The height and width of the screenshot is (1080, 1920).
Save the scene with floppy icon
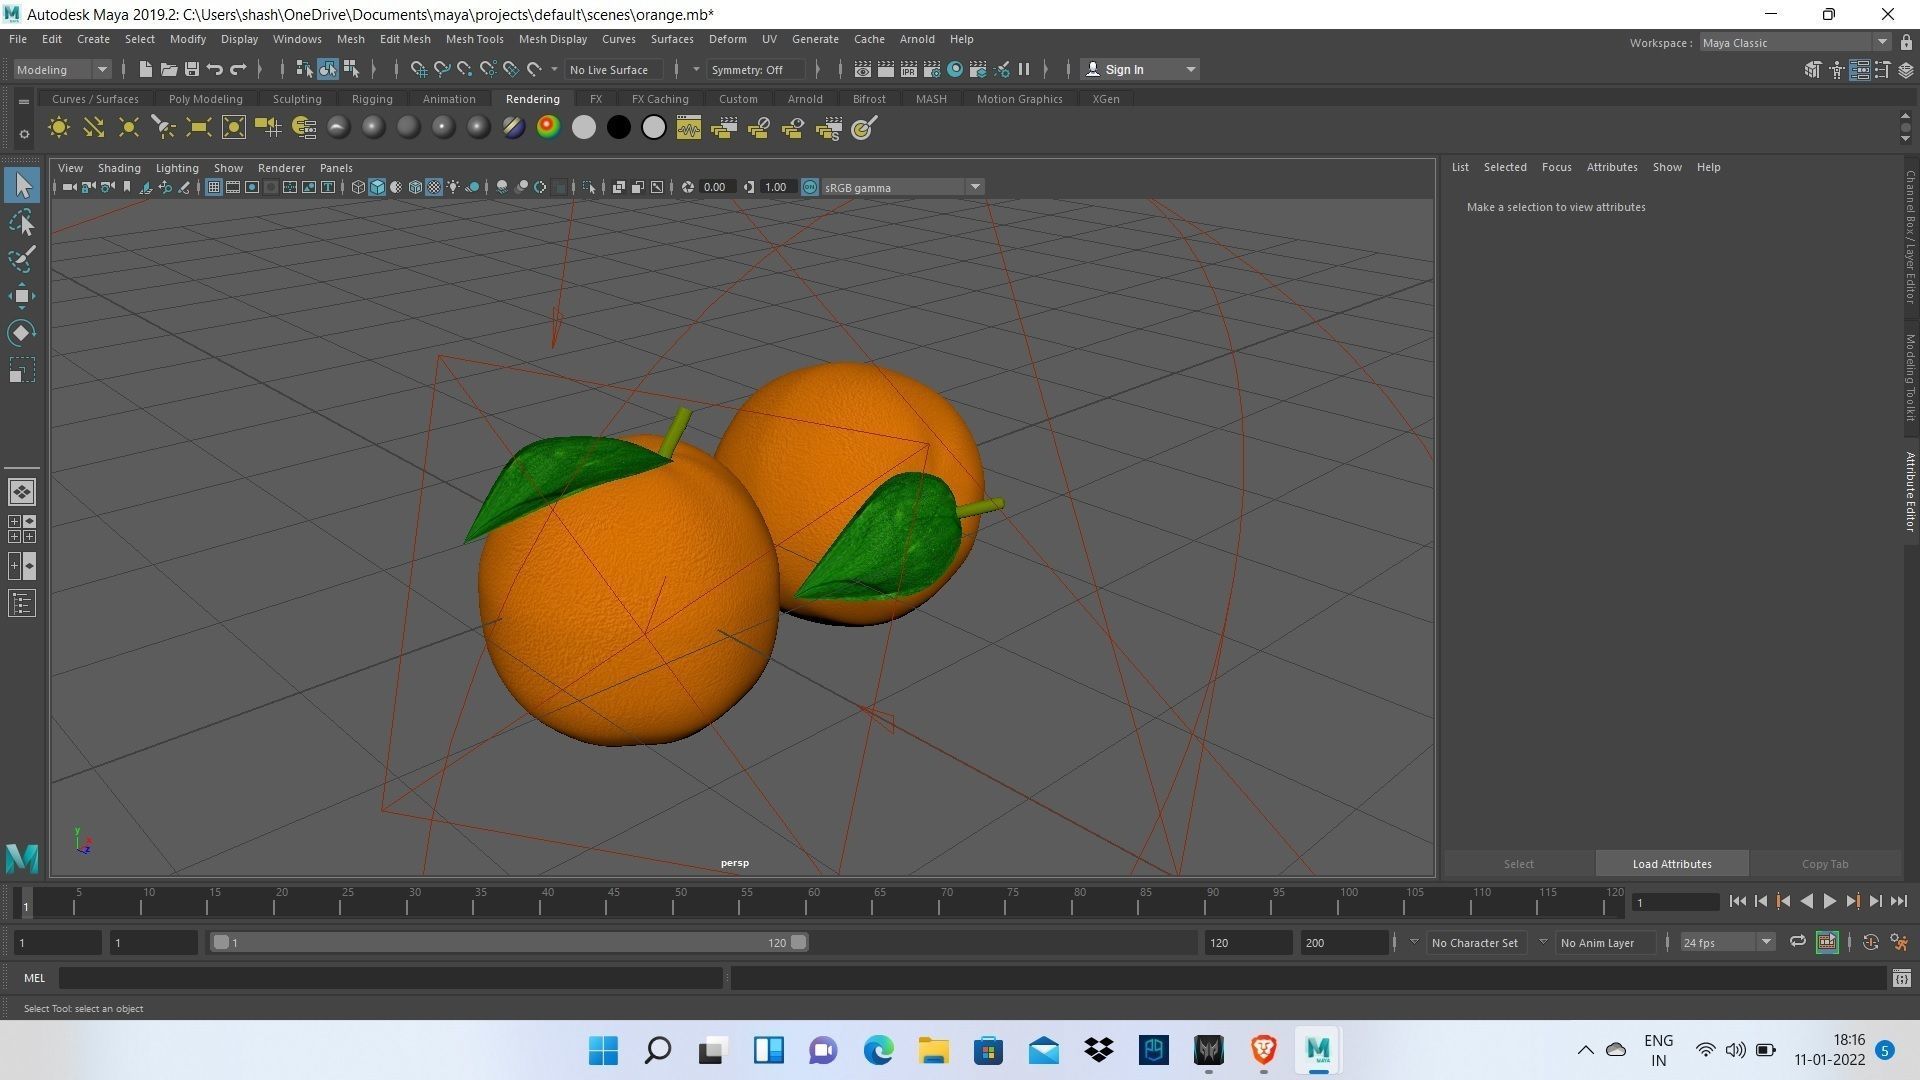[x=192, y=69]
